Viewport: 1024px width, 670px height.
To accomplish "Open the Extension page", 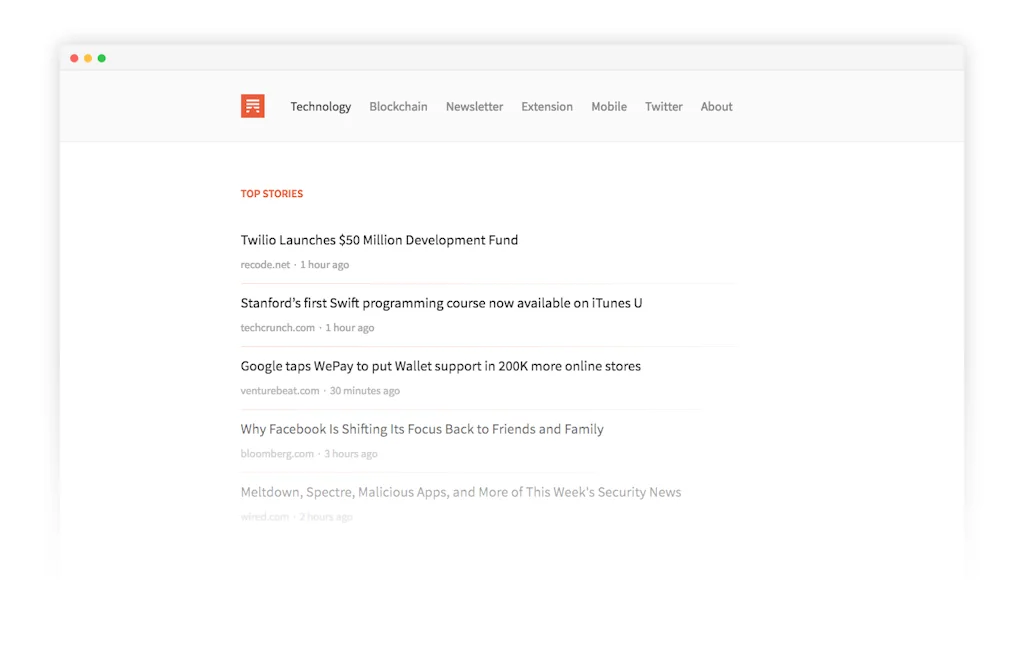I will [546, 106].
